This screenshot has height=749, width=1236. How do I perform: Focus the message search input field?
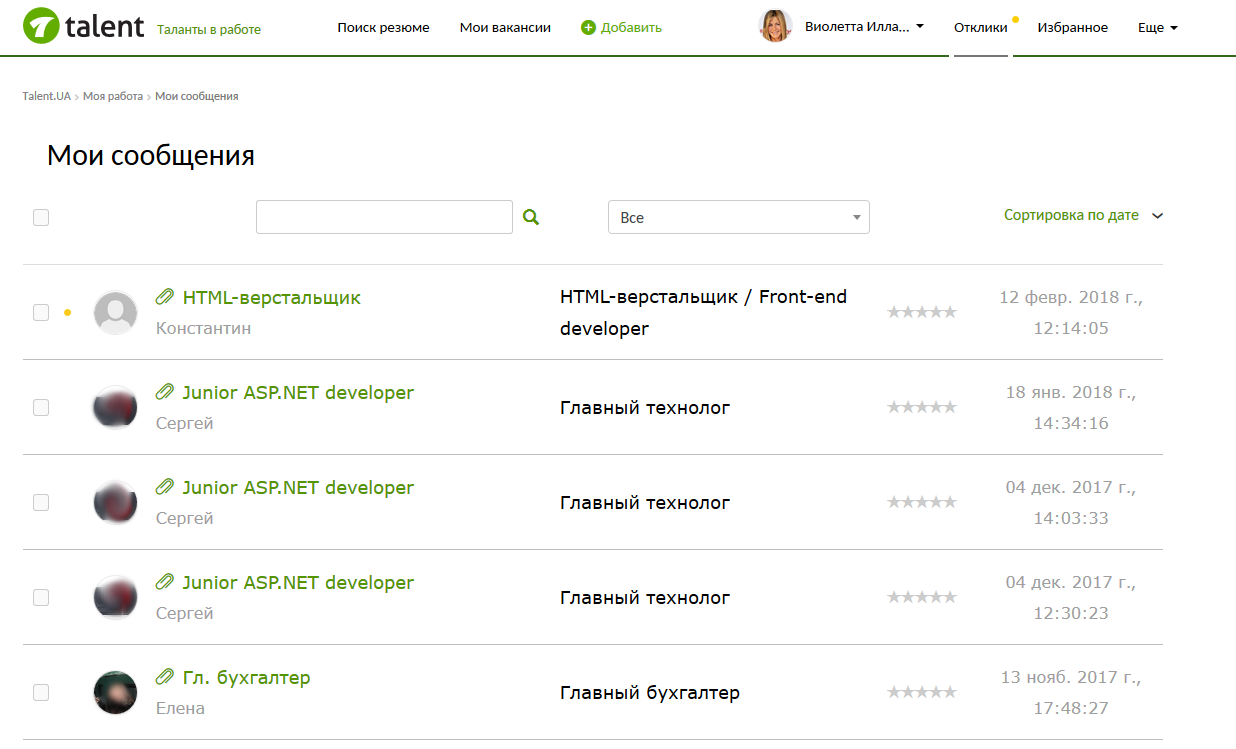pyautogui.click(x=384, y=217)
